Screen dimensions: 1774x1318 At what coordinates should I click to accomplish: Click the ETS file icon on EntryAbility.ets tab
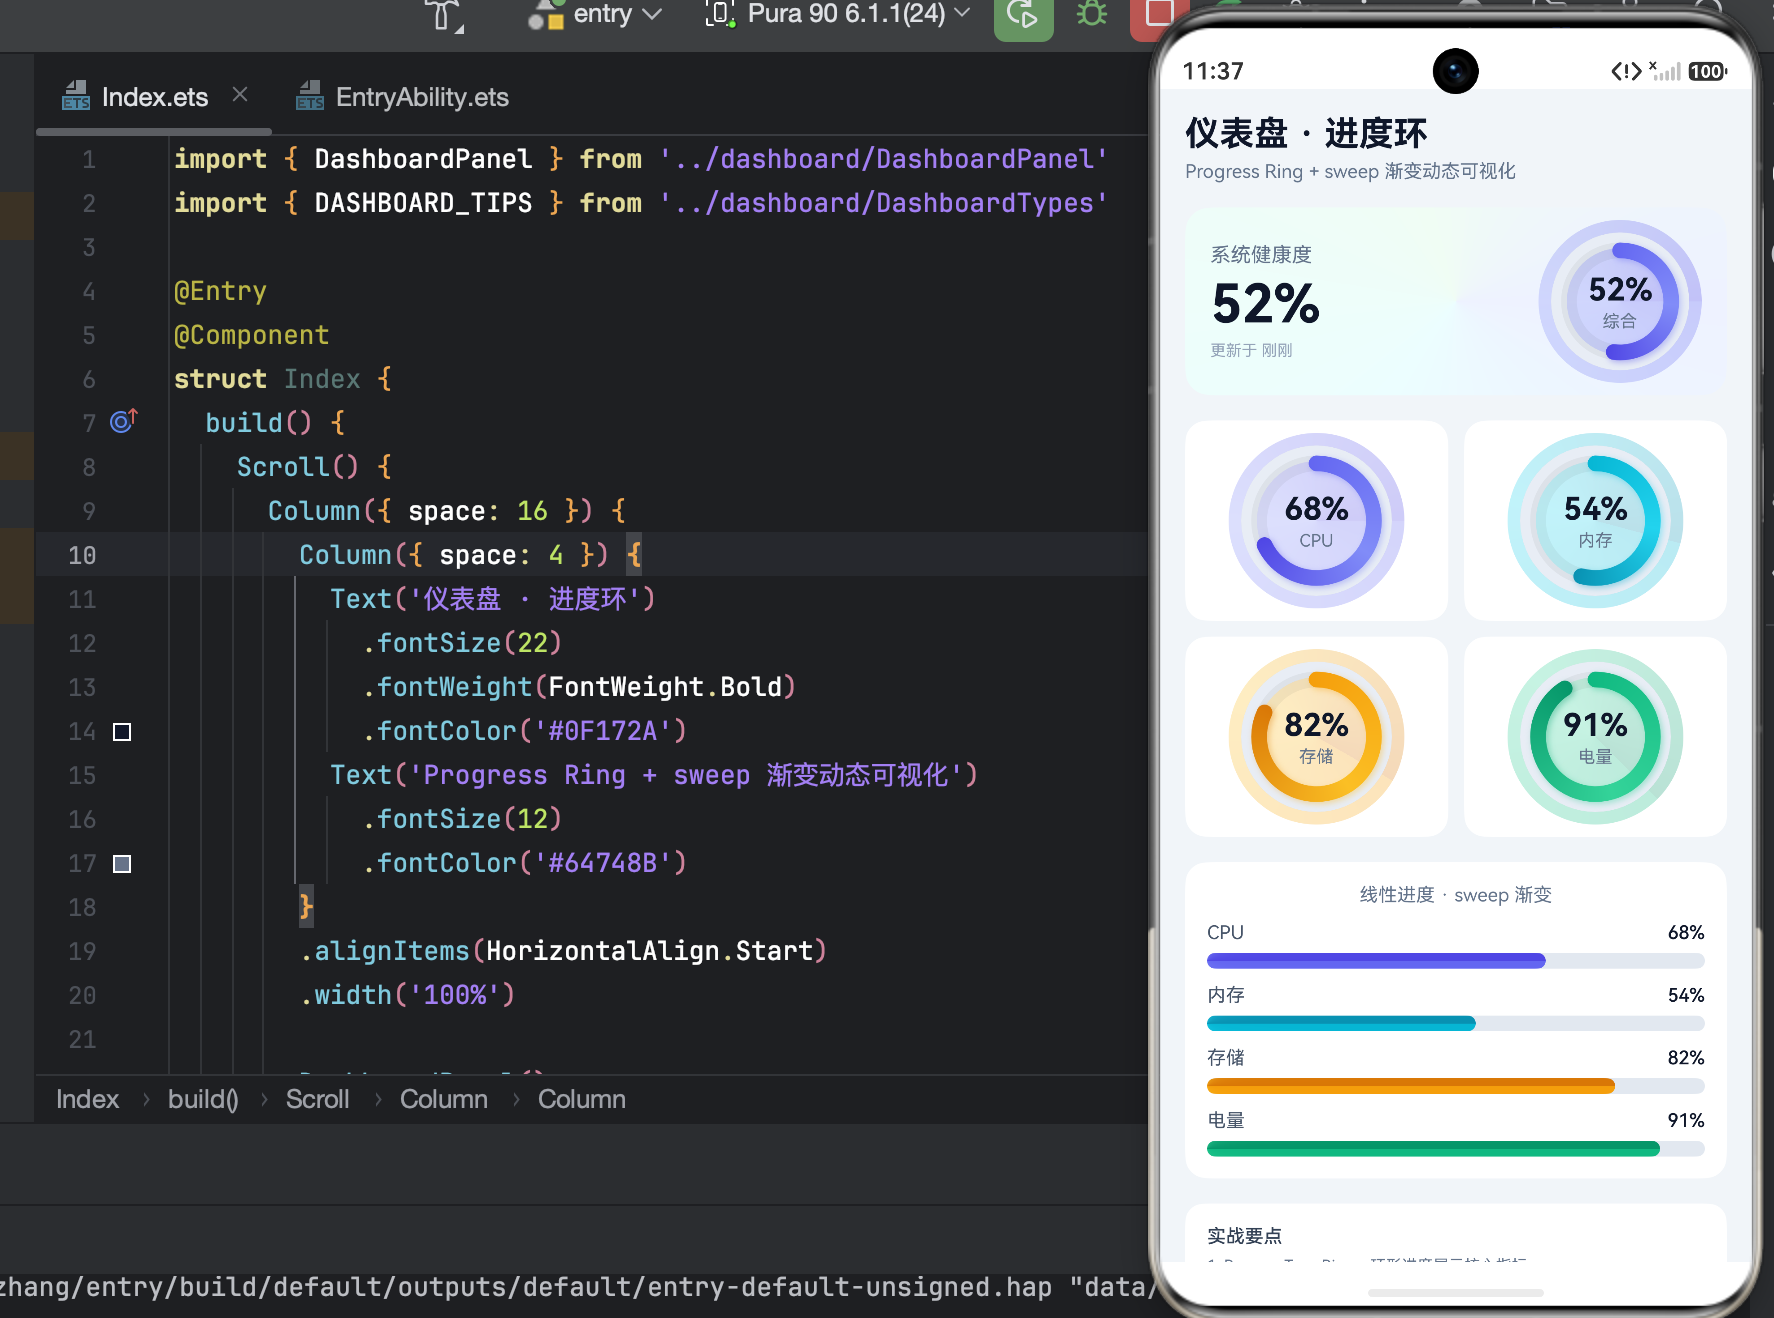[x=310, y=96]
